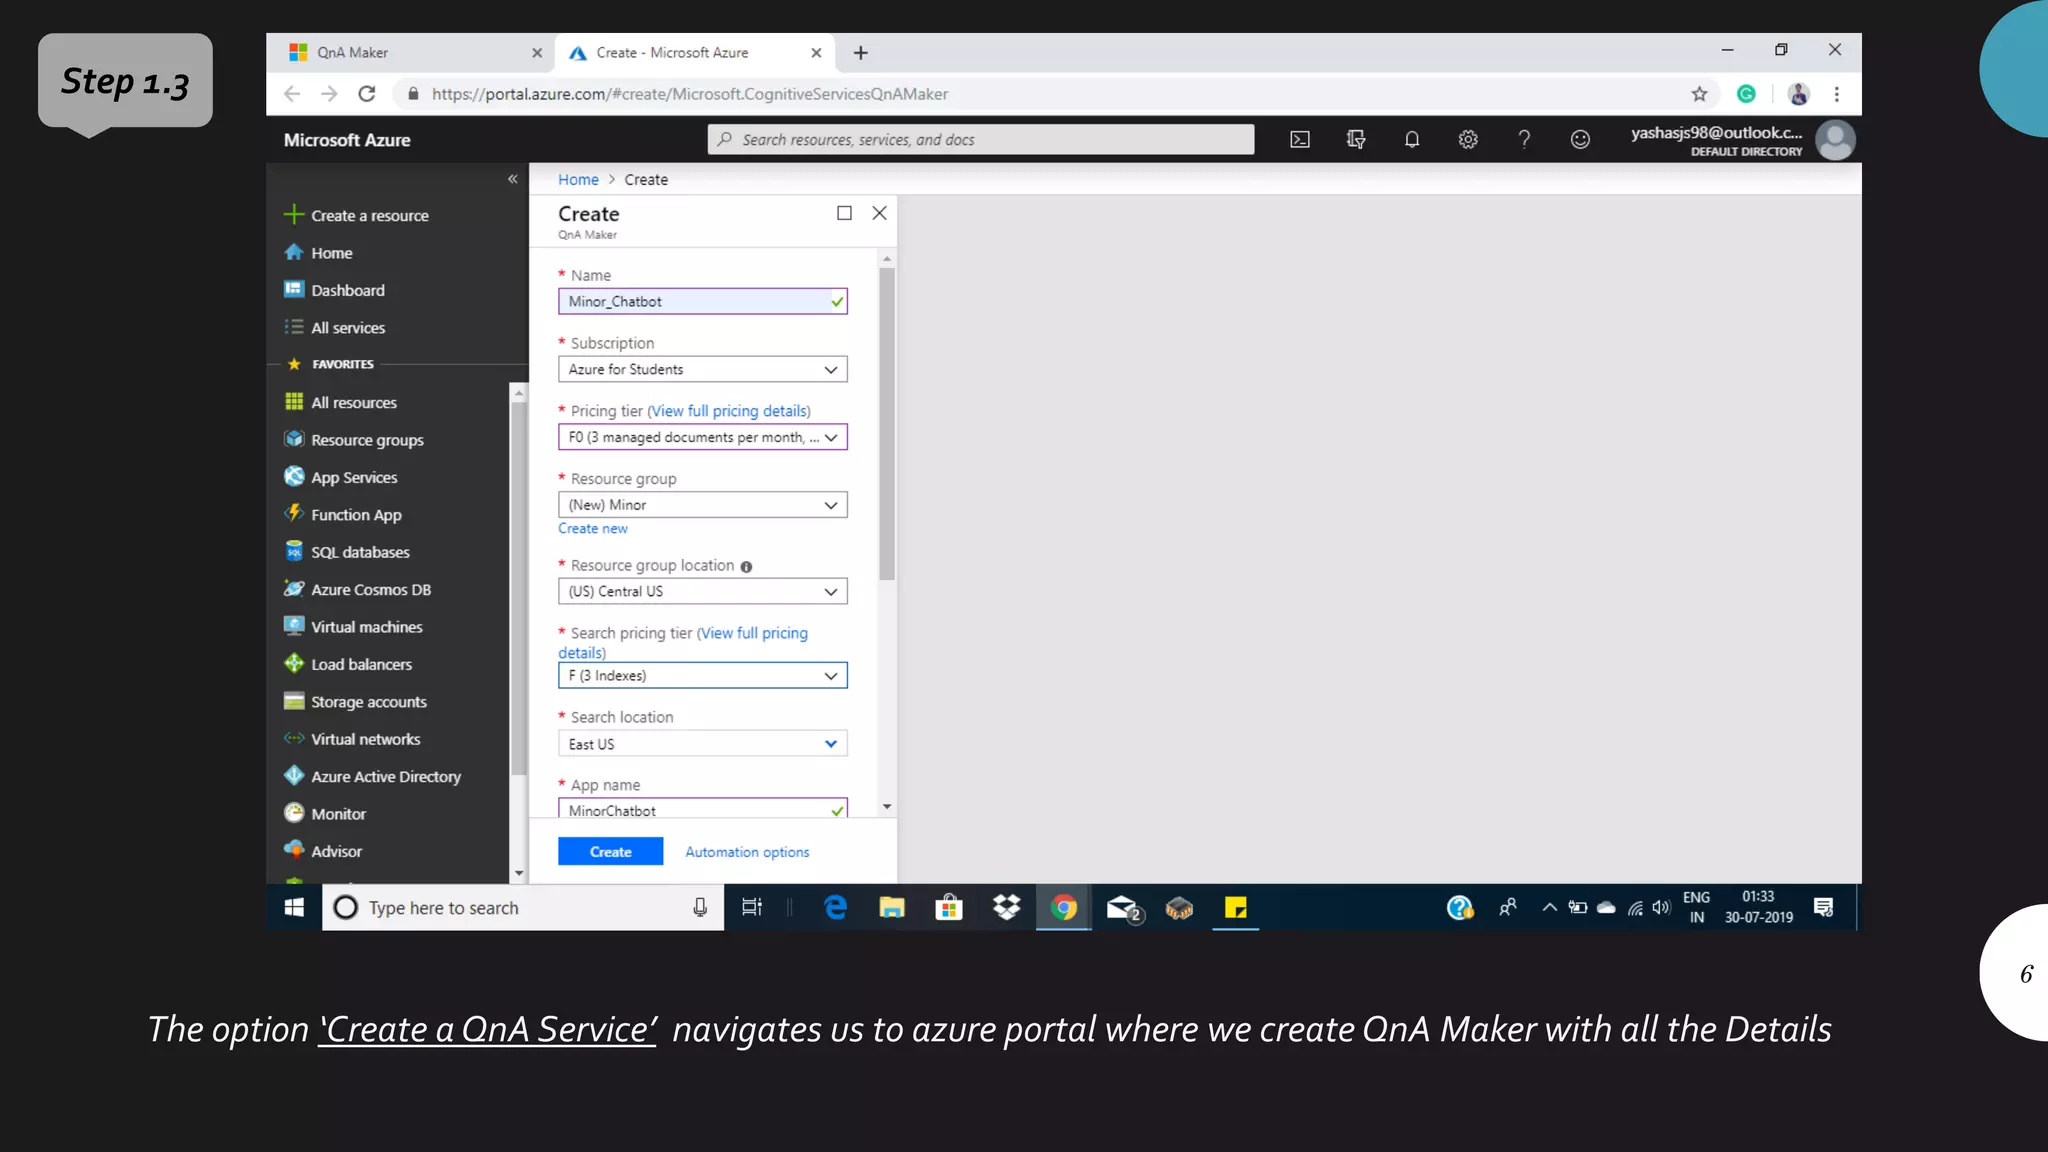Screen dimensions: 2048x1152
Task: Click the Microsoft Azure portal logo text
Action: (x=347, y=140)
